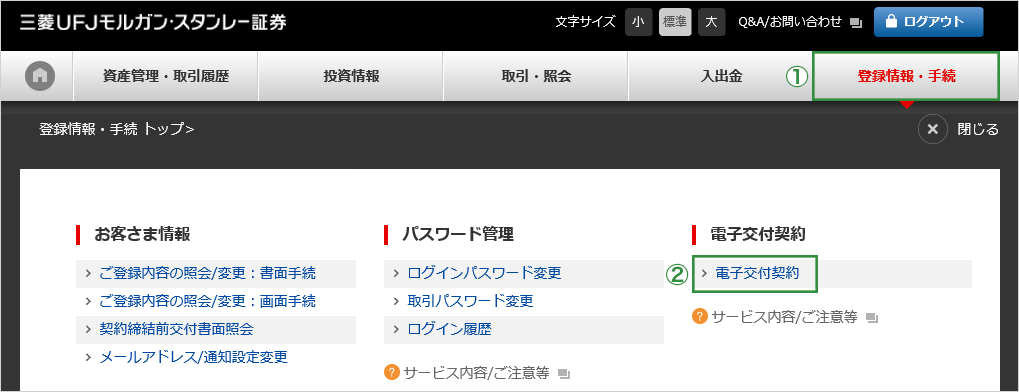Set text size to 標準
1019x392 pixels.
pos(675,22)
